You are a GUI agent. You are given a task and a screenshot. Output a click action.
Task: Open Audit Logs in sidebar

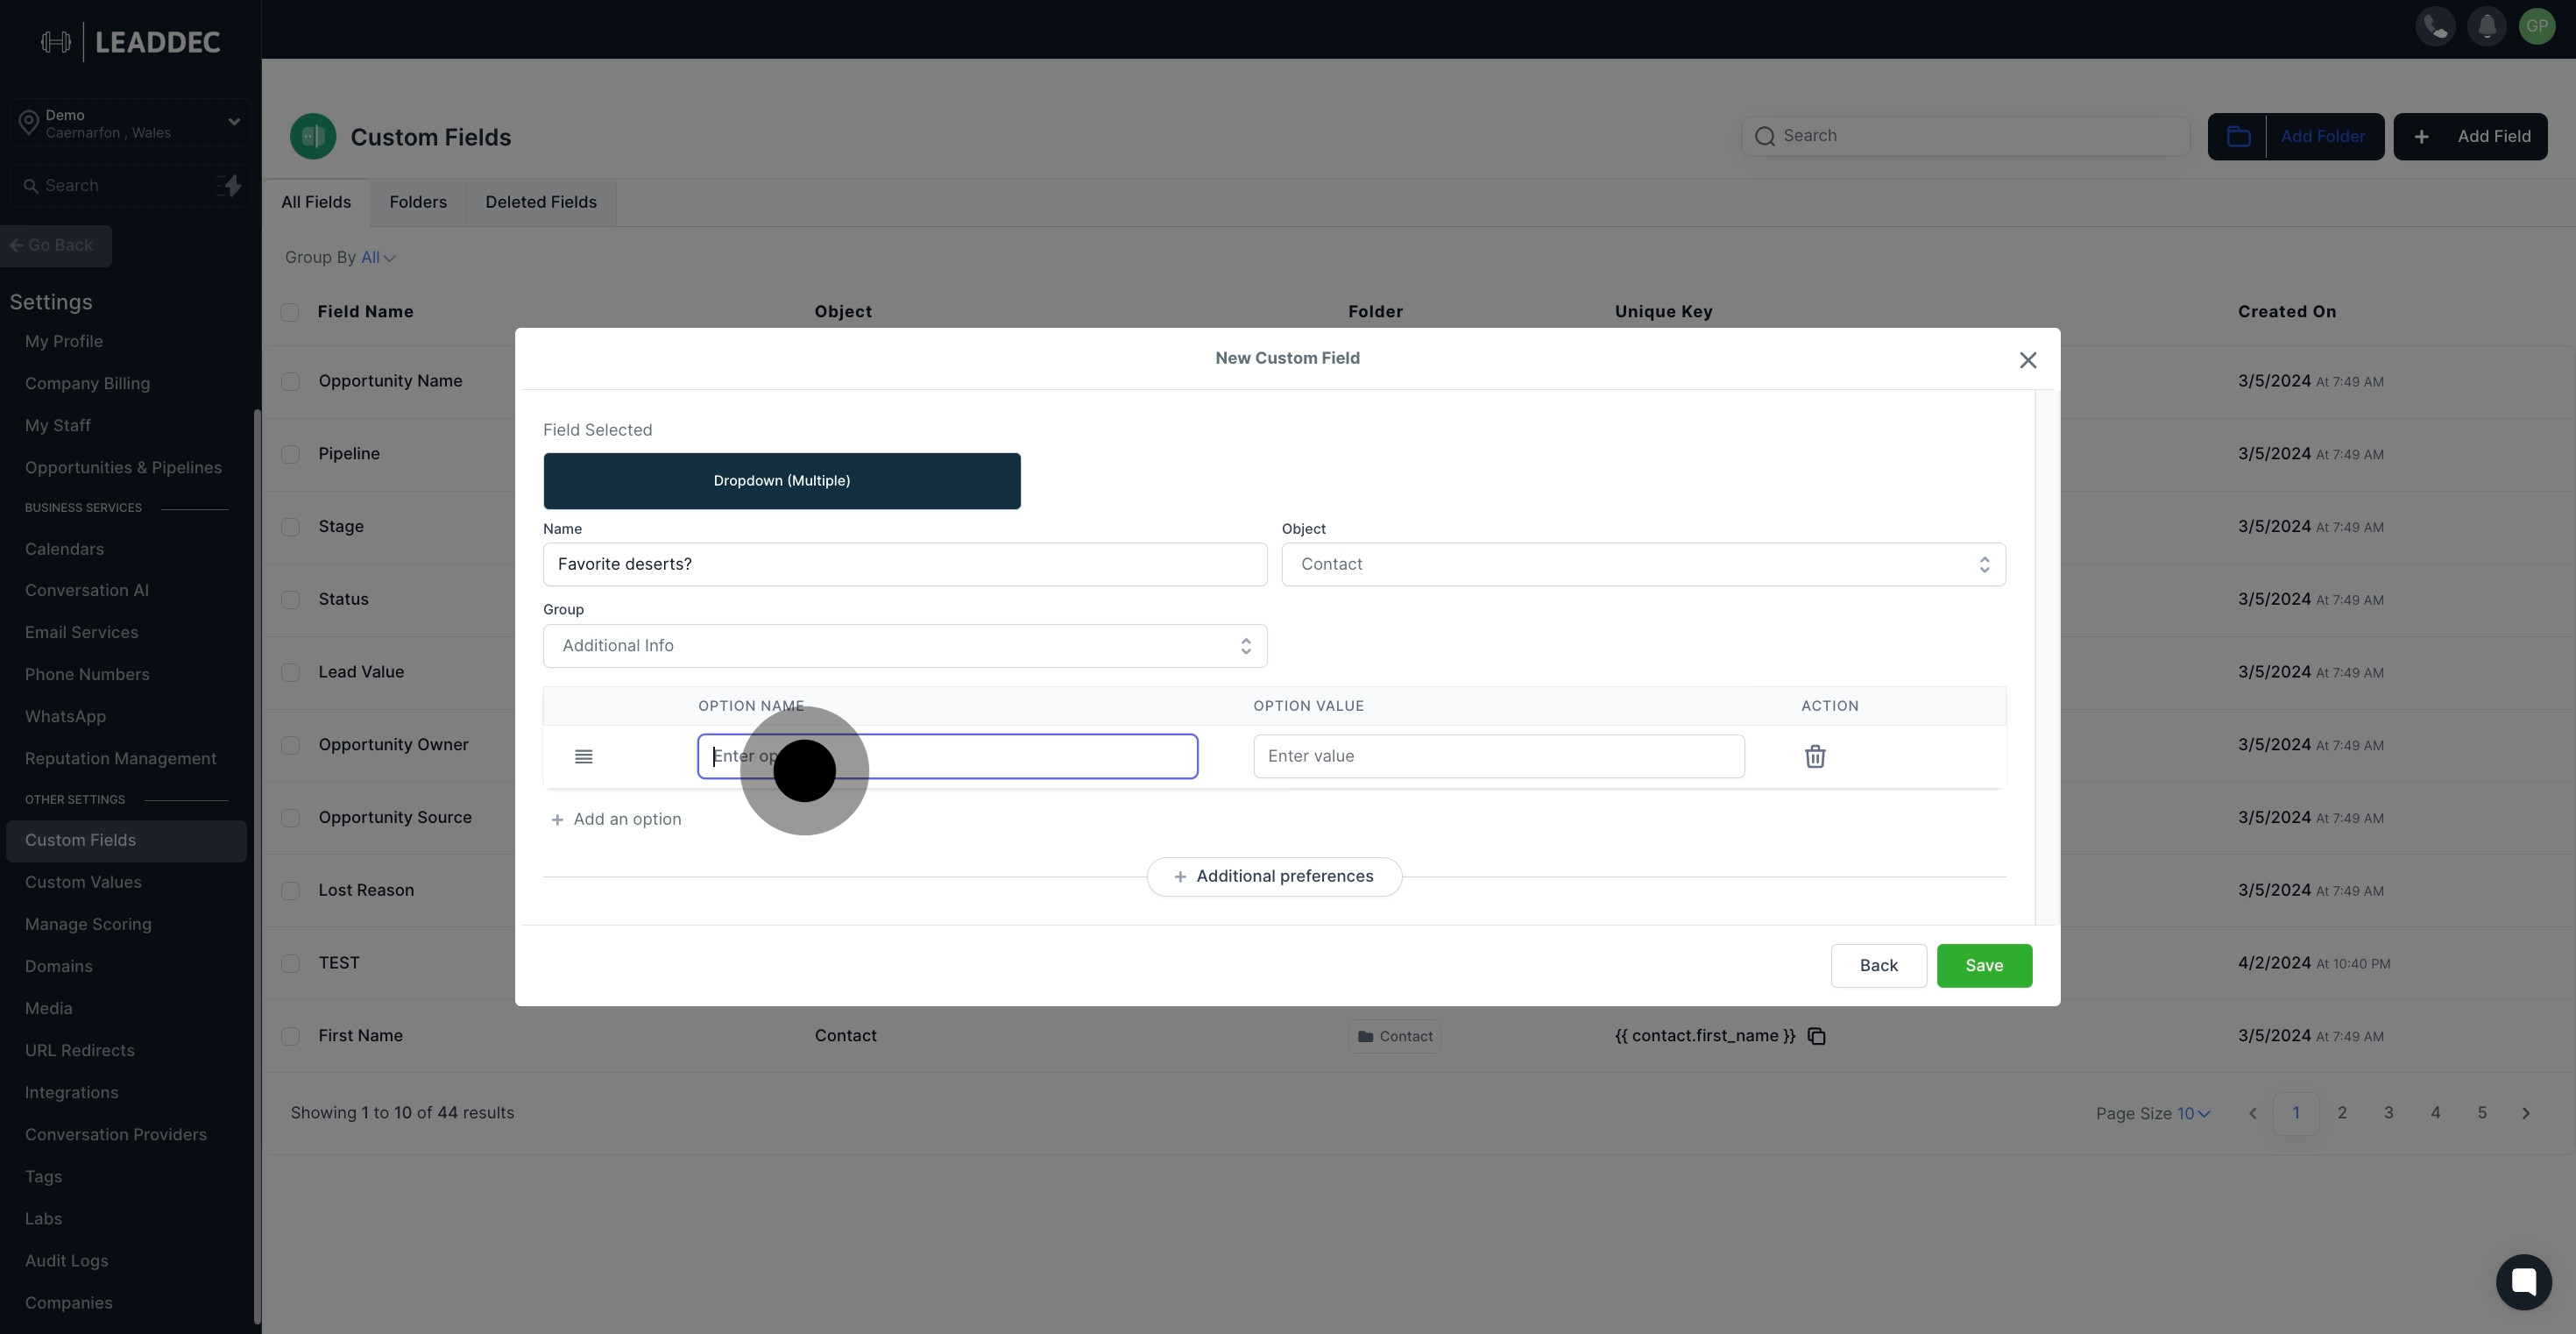66,1261
